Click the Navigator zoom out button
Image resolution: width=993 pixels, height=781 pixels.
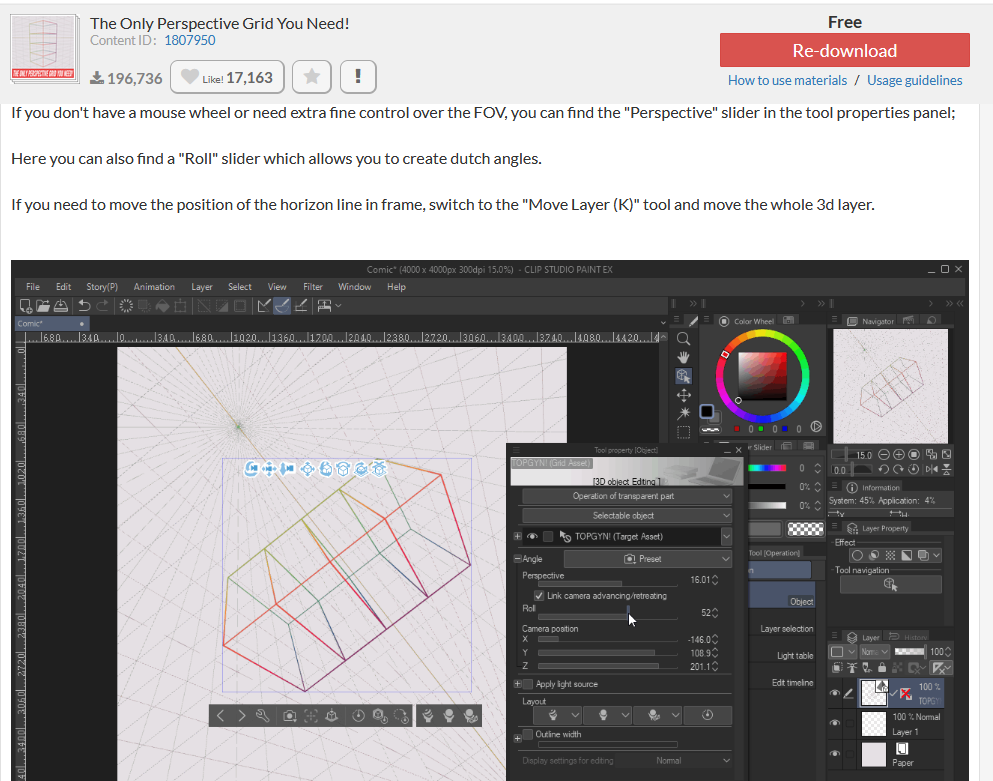(x=883, y=455)
